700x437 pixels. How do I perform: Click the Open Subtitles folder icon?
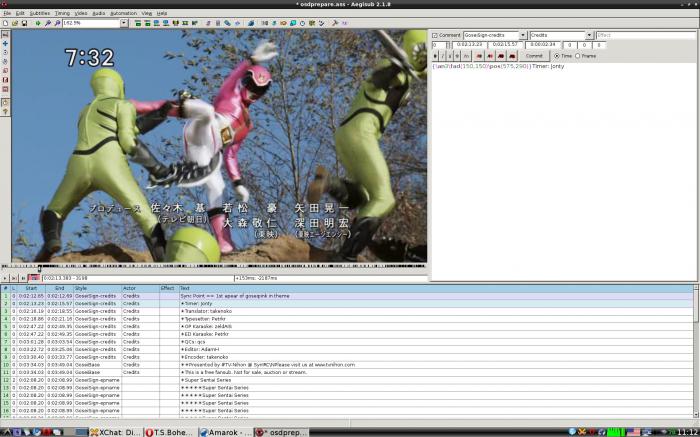coord(15,23)
